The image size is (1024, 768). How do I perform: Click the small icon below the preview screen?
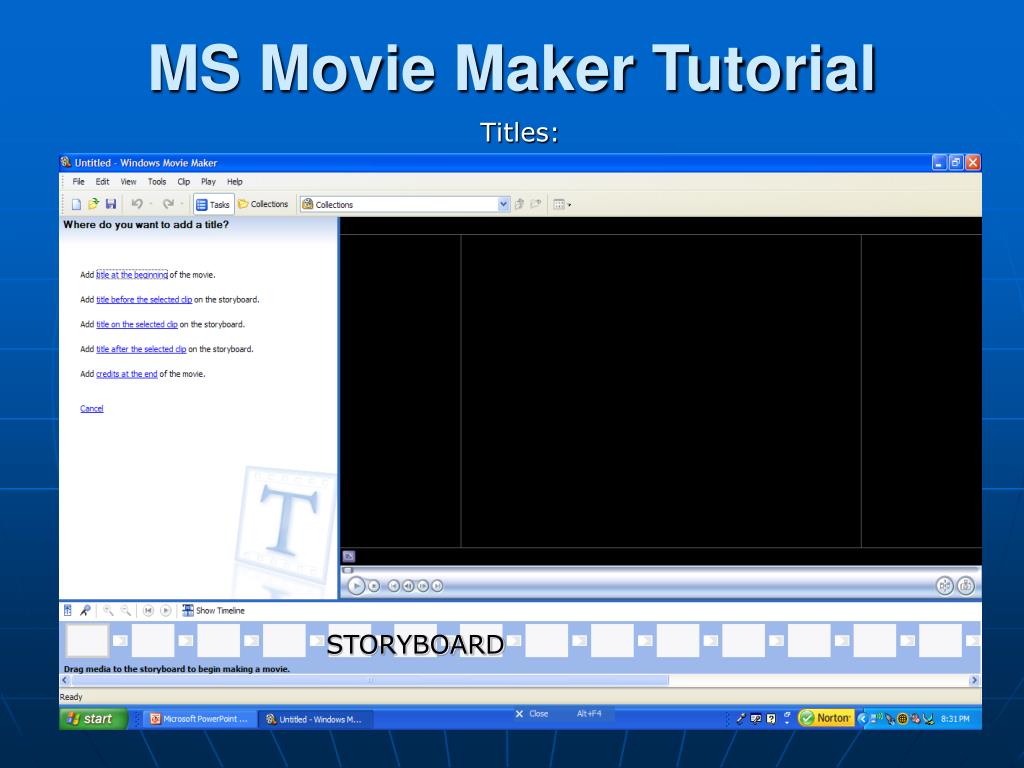pyautogui.click(x=349, y=556)
